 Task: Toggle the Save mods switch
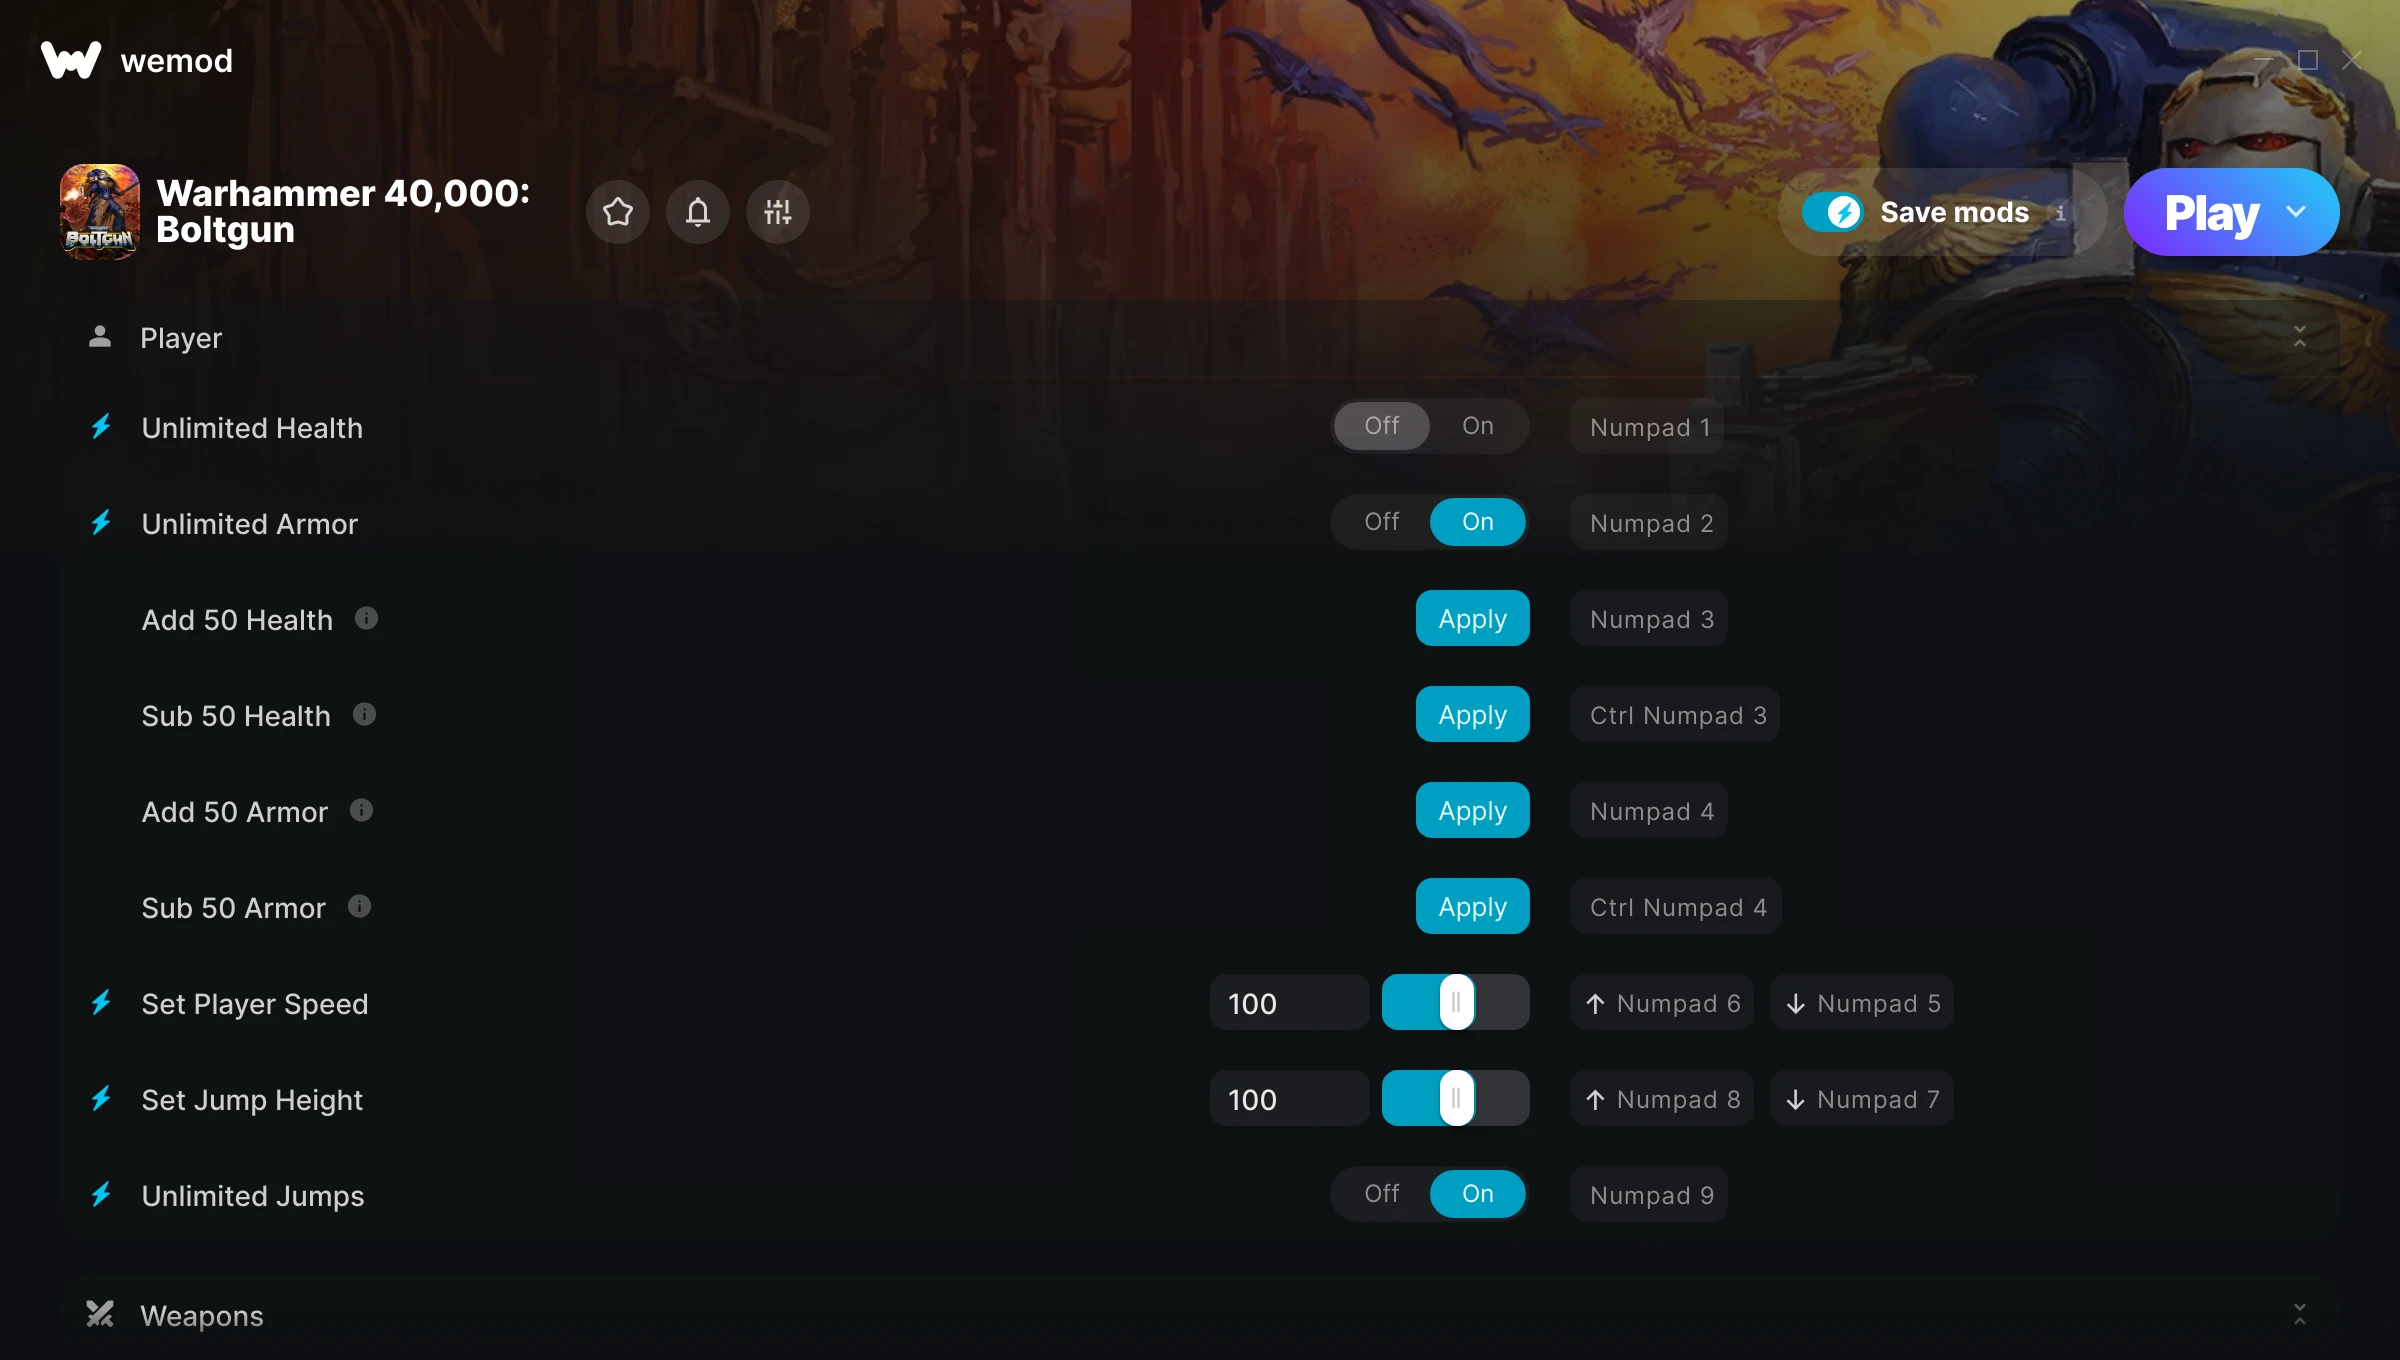[1833, 212]
